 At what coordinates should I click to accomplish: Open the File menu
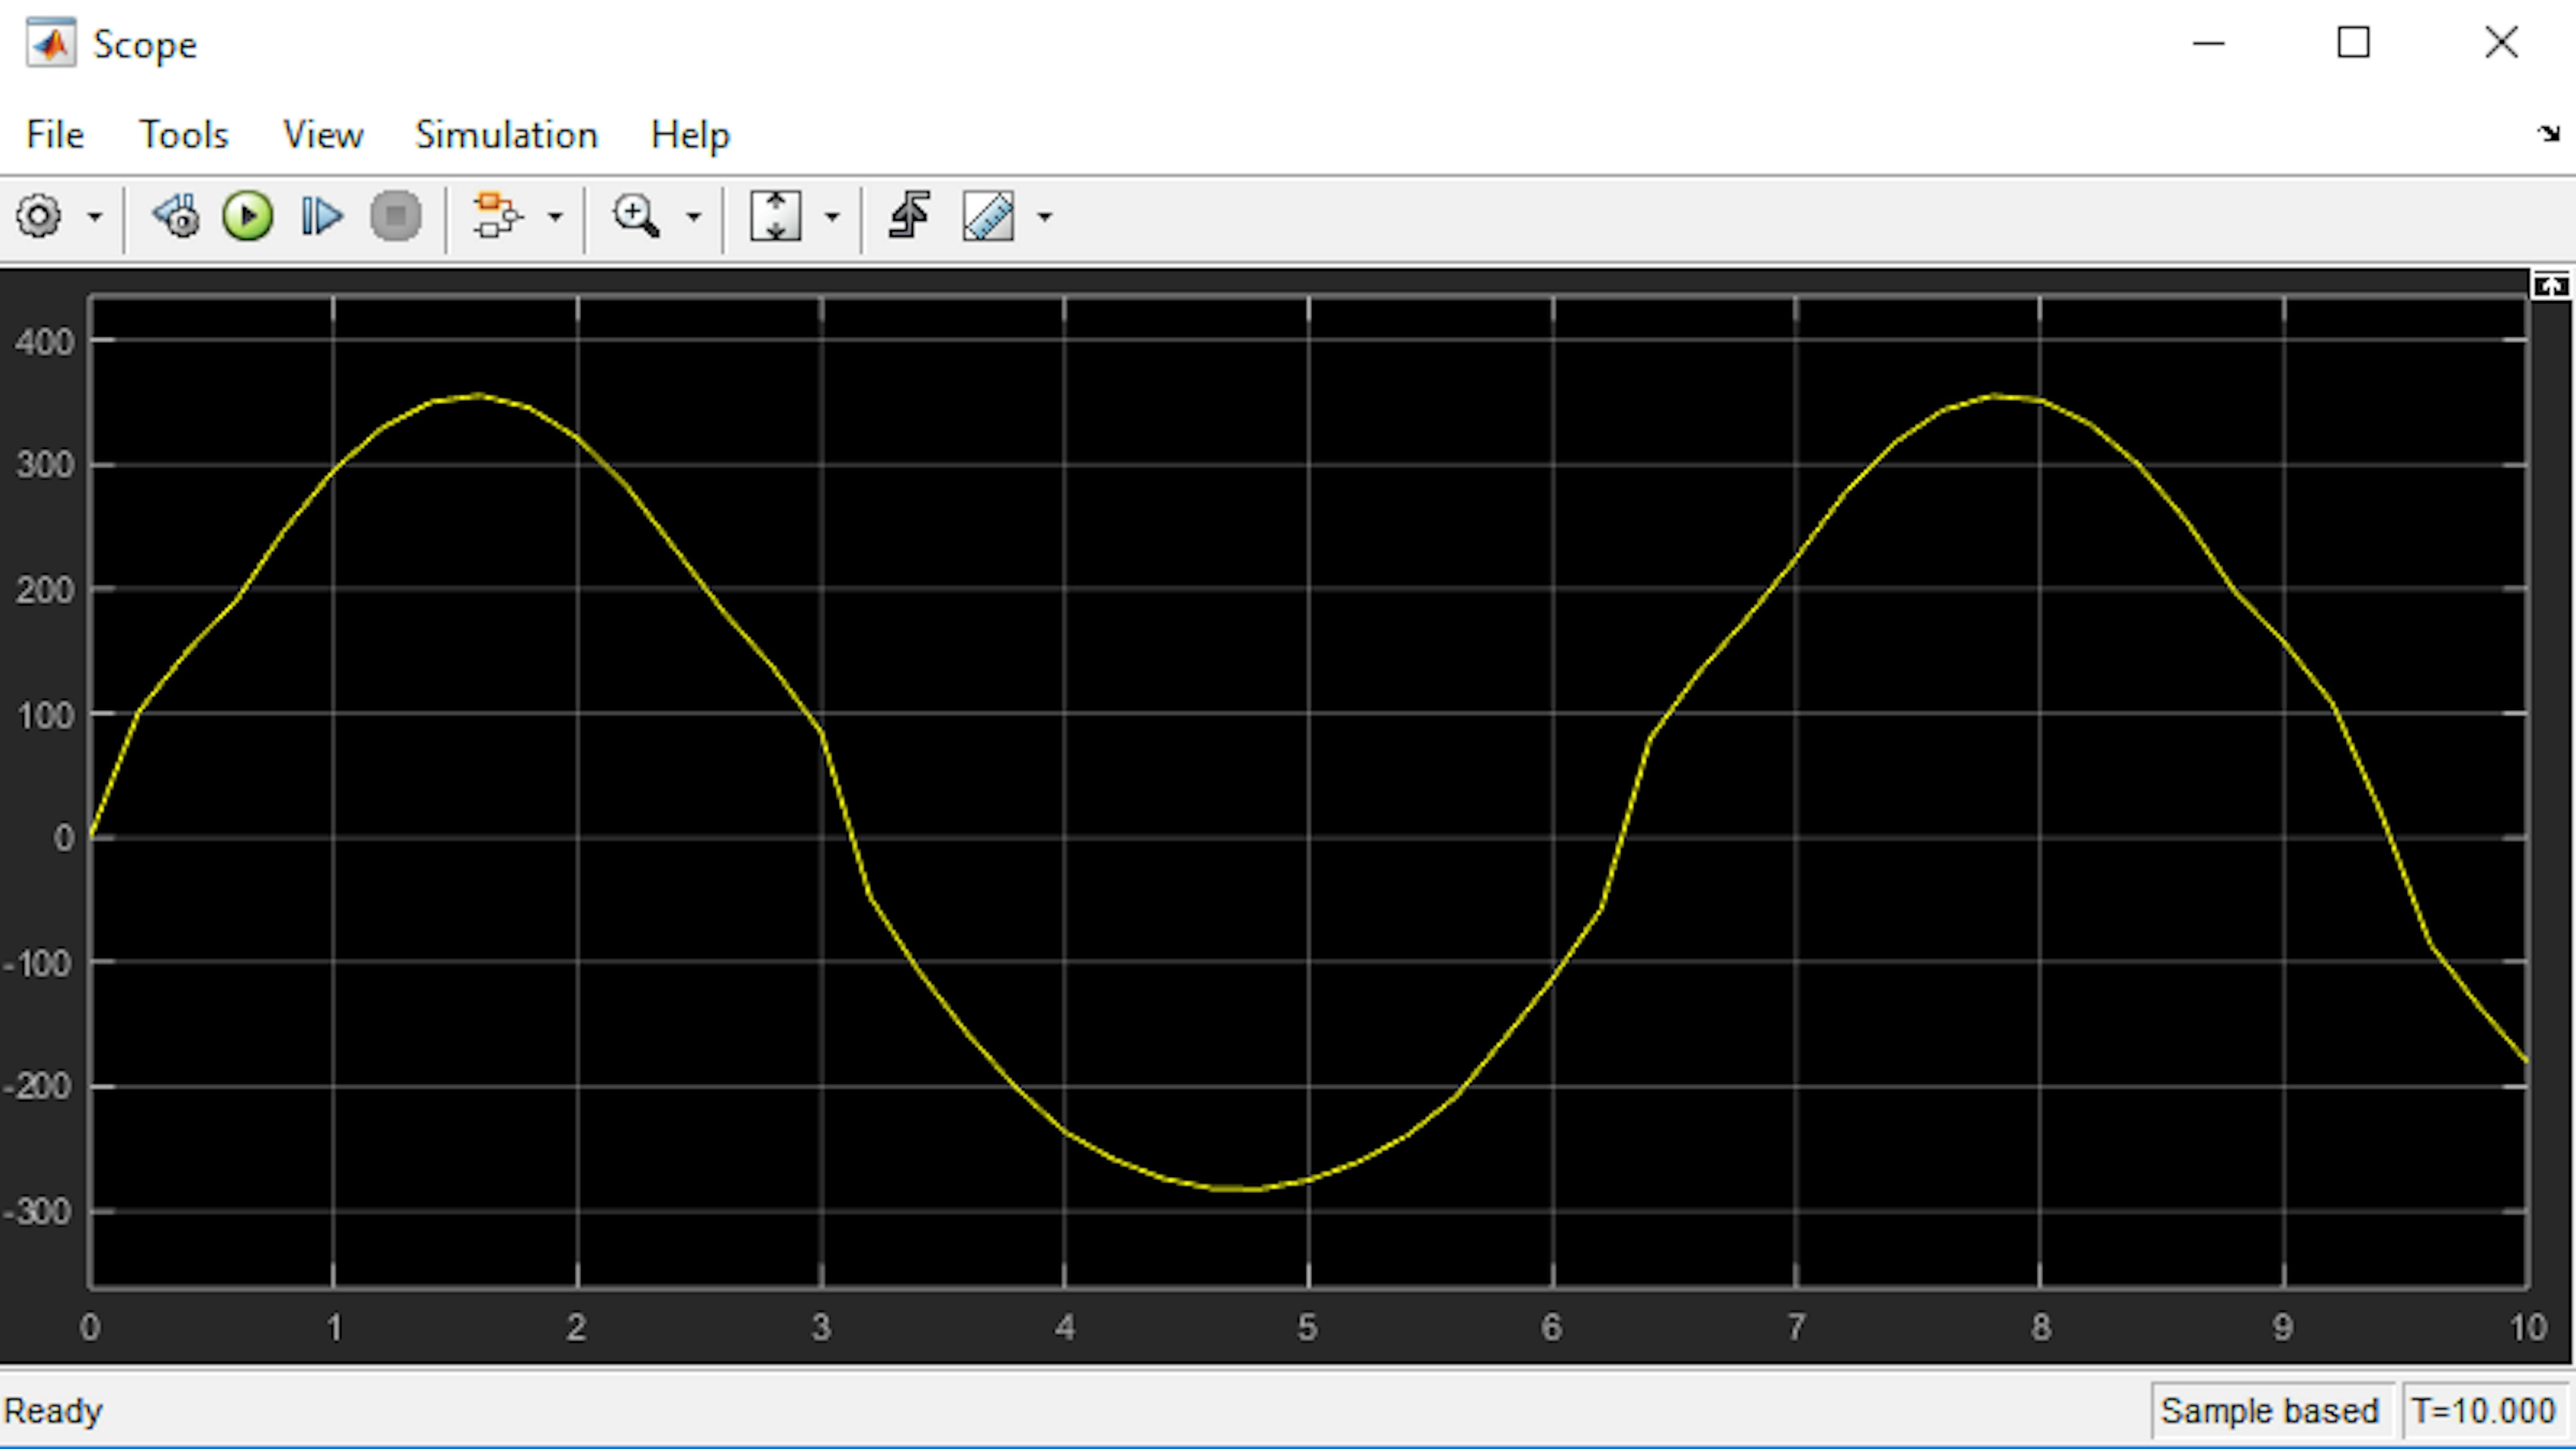(x=55, y=134)
